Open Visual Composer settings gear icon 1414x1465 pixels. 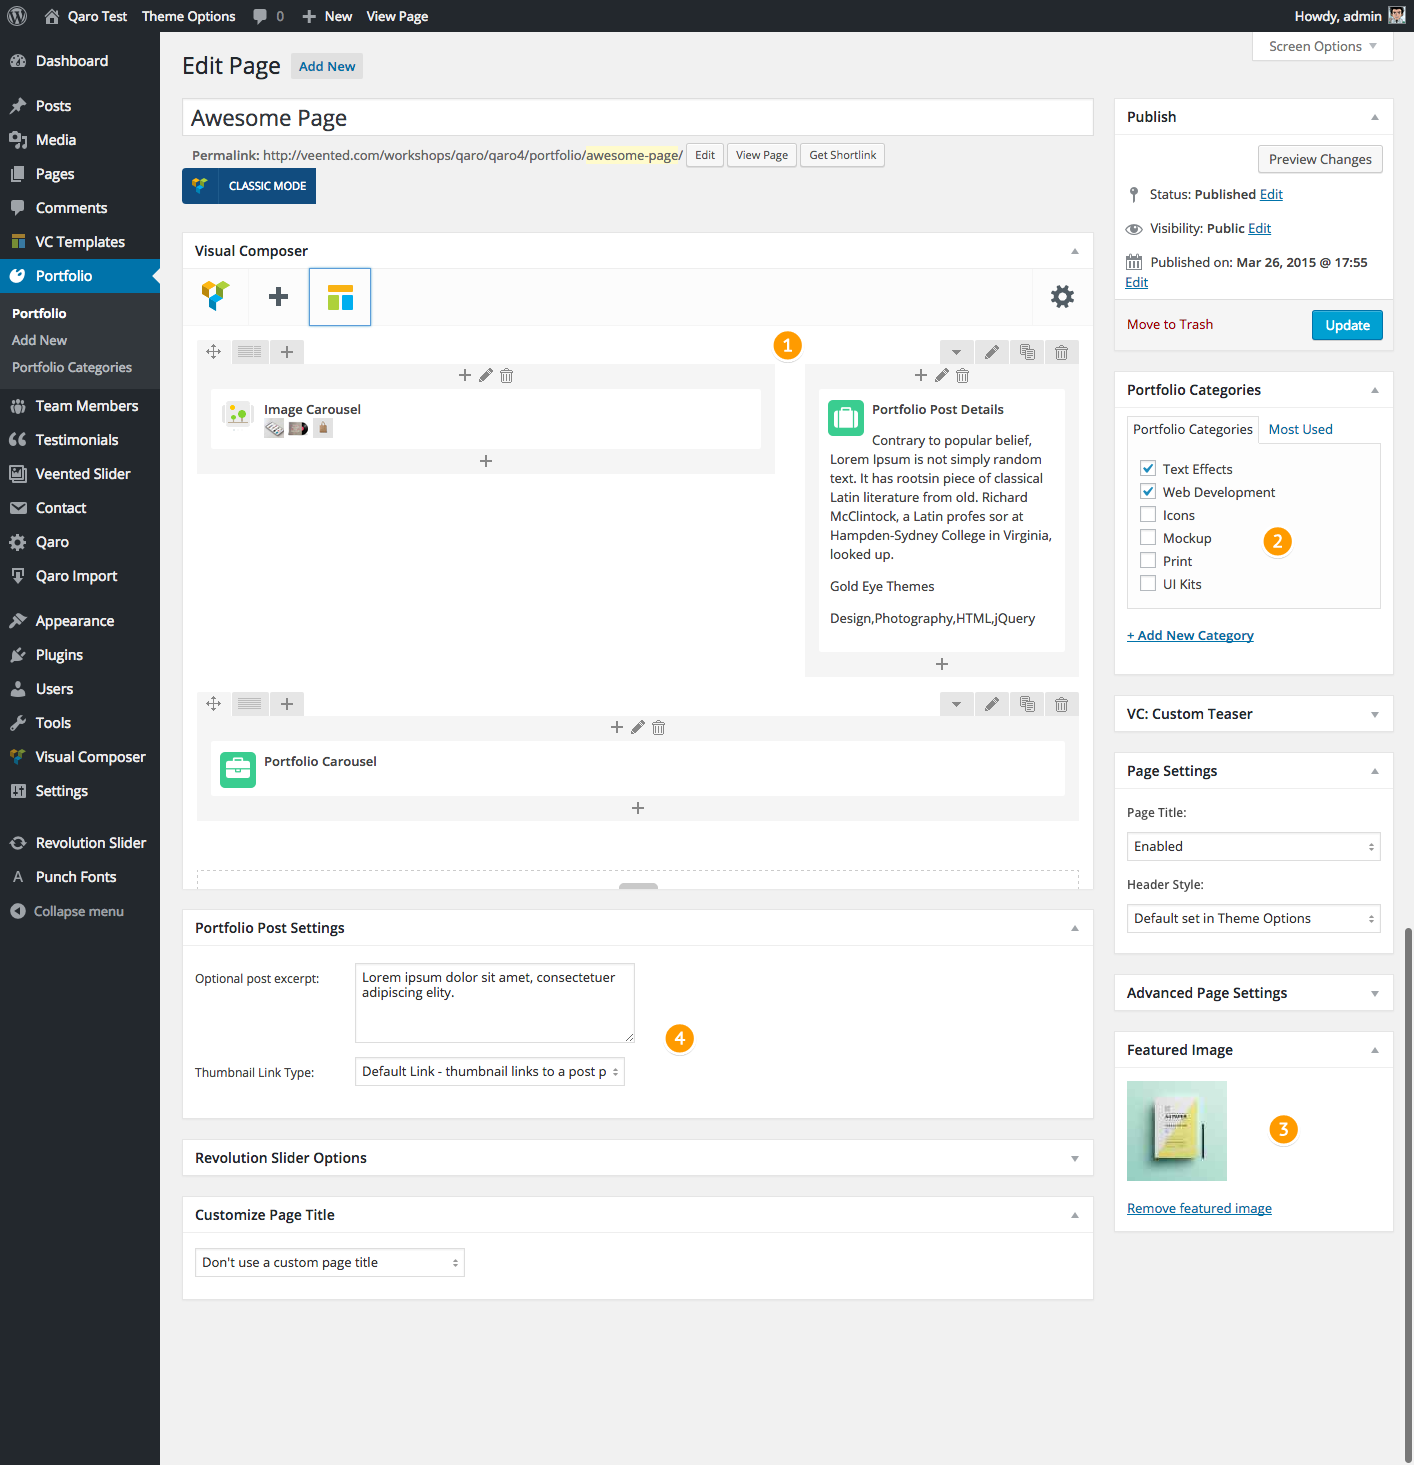pyautogui.click(x=1062, y=296)
